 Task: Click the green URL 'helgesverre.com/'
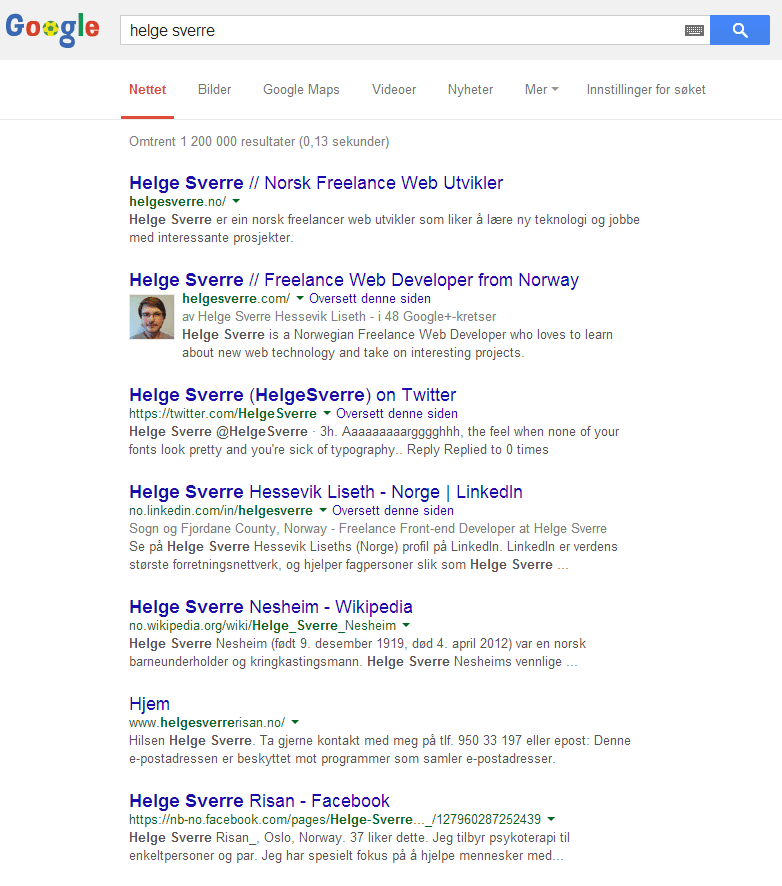pos(236,298)
